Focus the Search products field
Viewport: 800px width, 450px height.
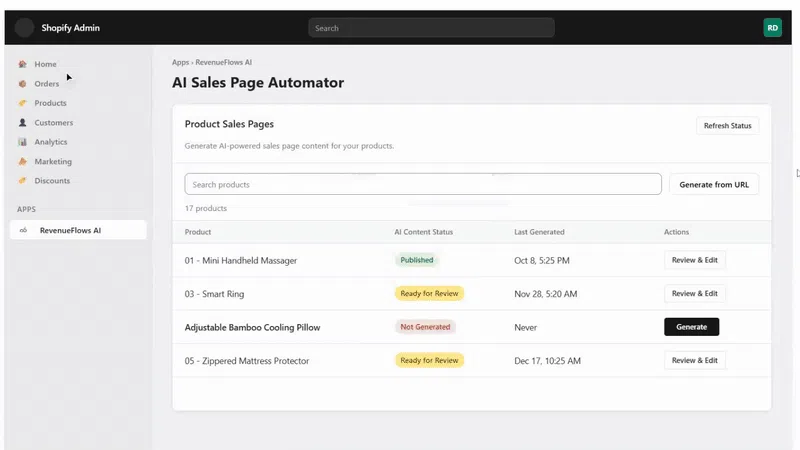coord(423,184)
